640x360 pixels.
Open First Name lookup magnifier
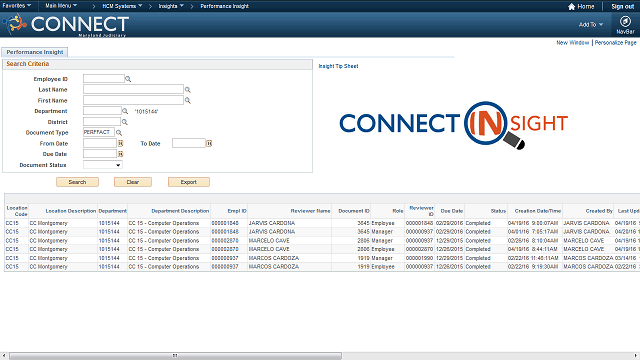click(x=188, y=100)
